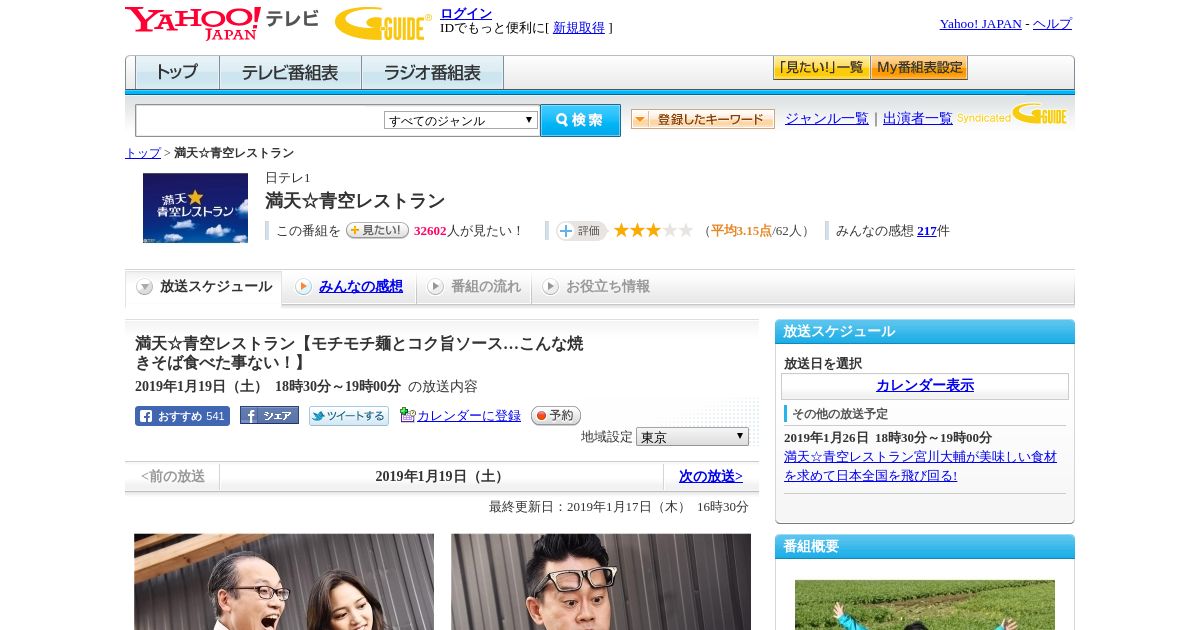This screenshot has height=630, width=1200.
Task: Click the ジャンル一覧 link
Action: point(827,119)
